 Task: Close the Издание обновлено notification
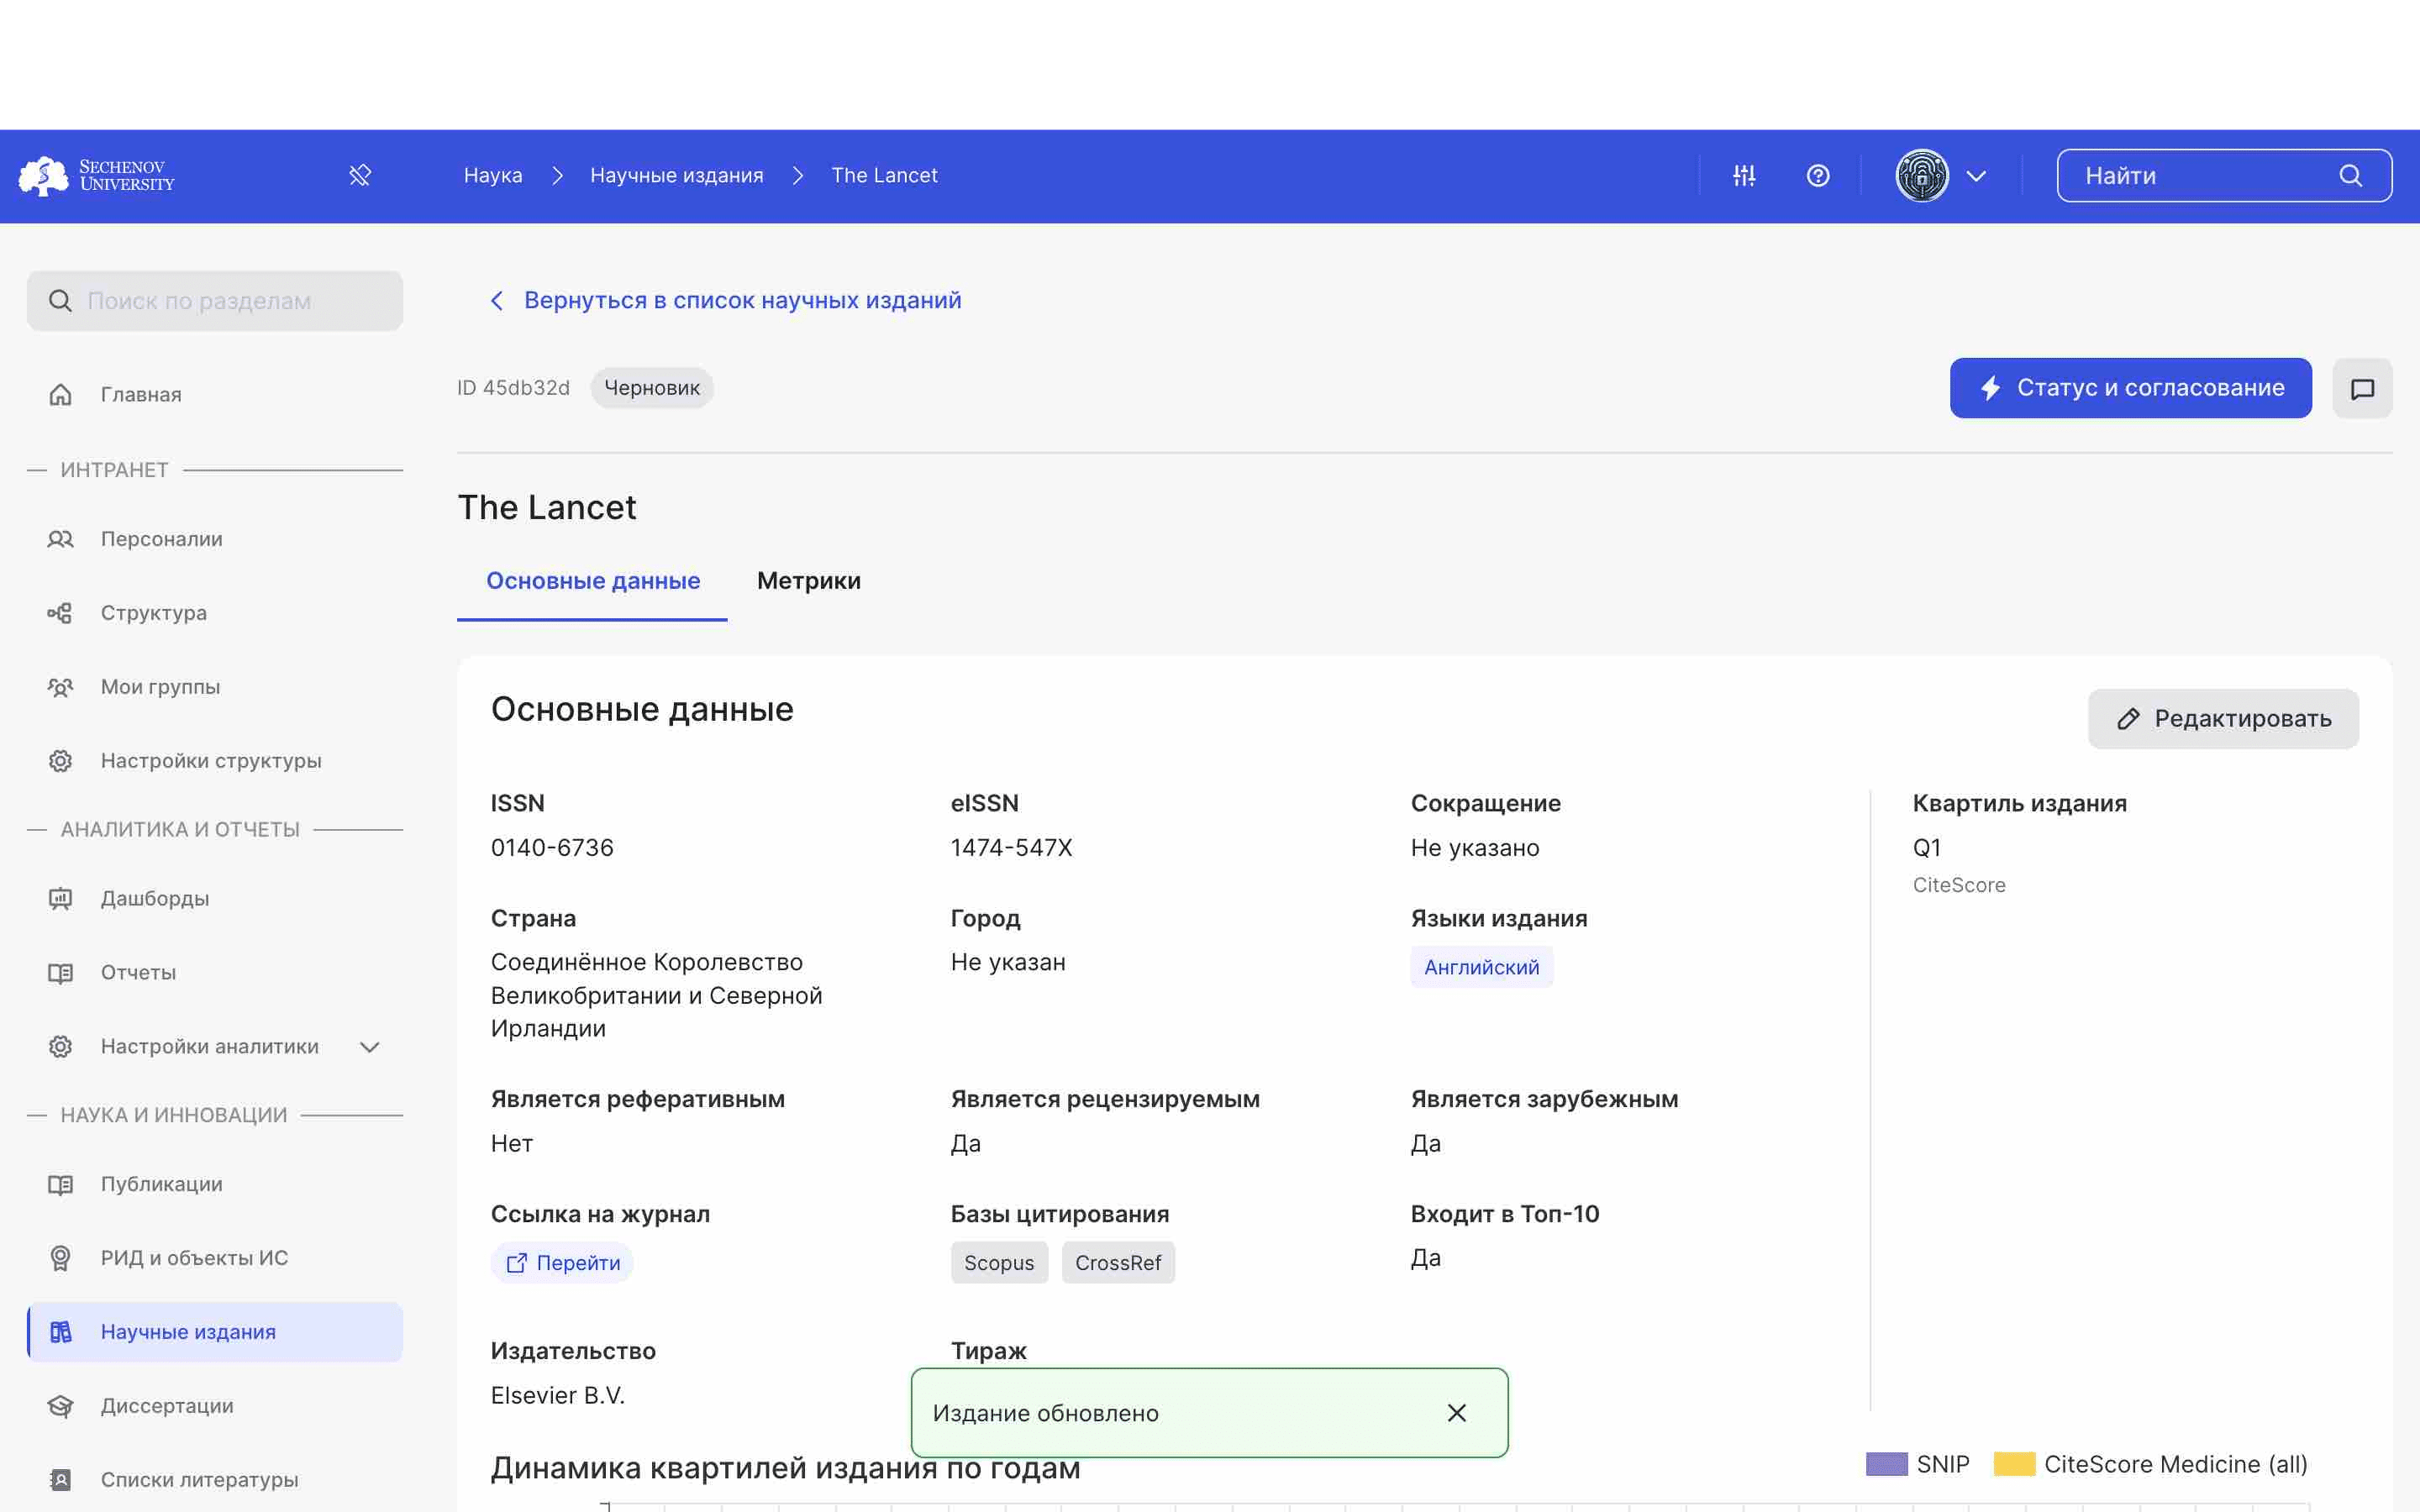pyautogui.click(x=1457, y=1413)
